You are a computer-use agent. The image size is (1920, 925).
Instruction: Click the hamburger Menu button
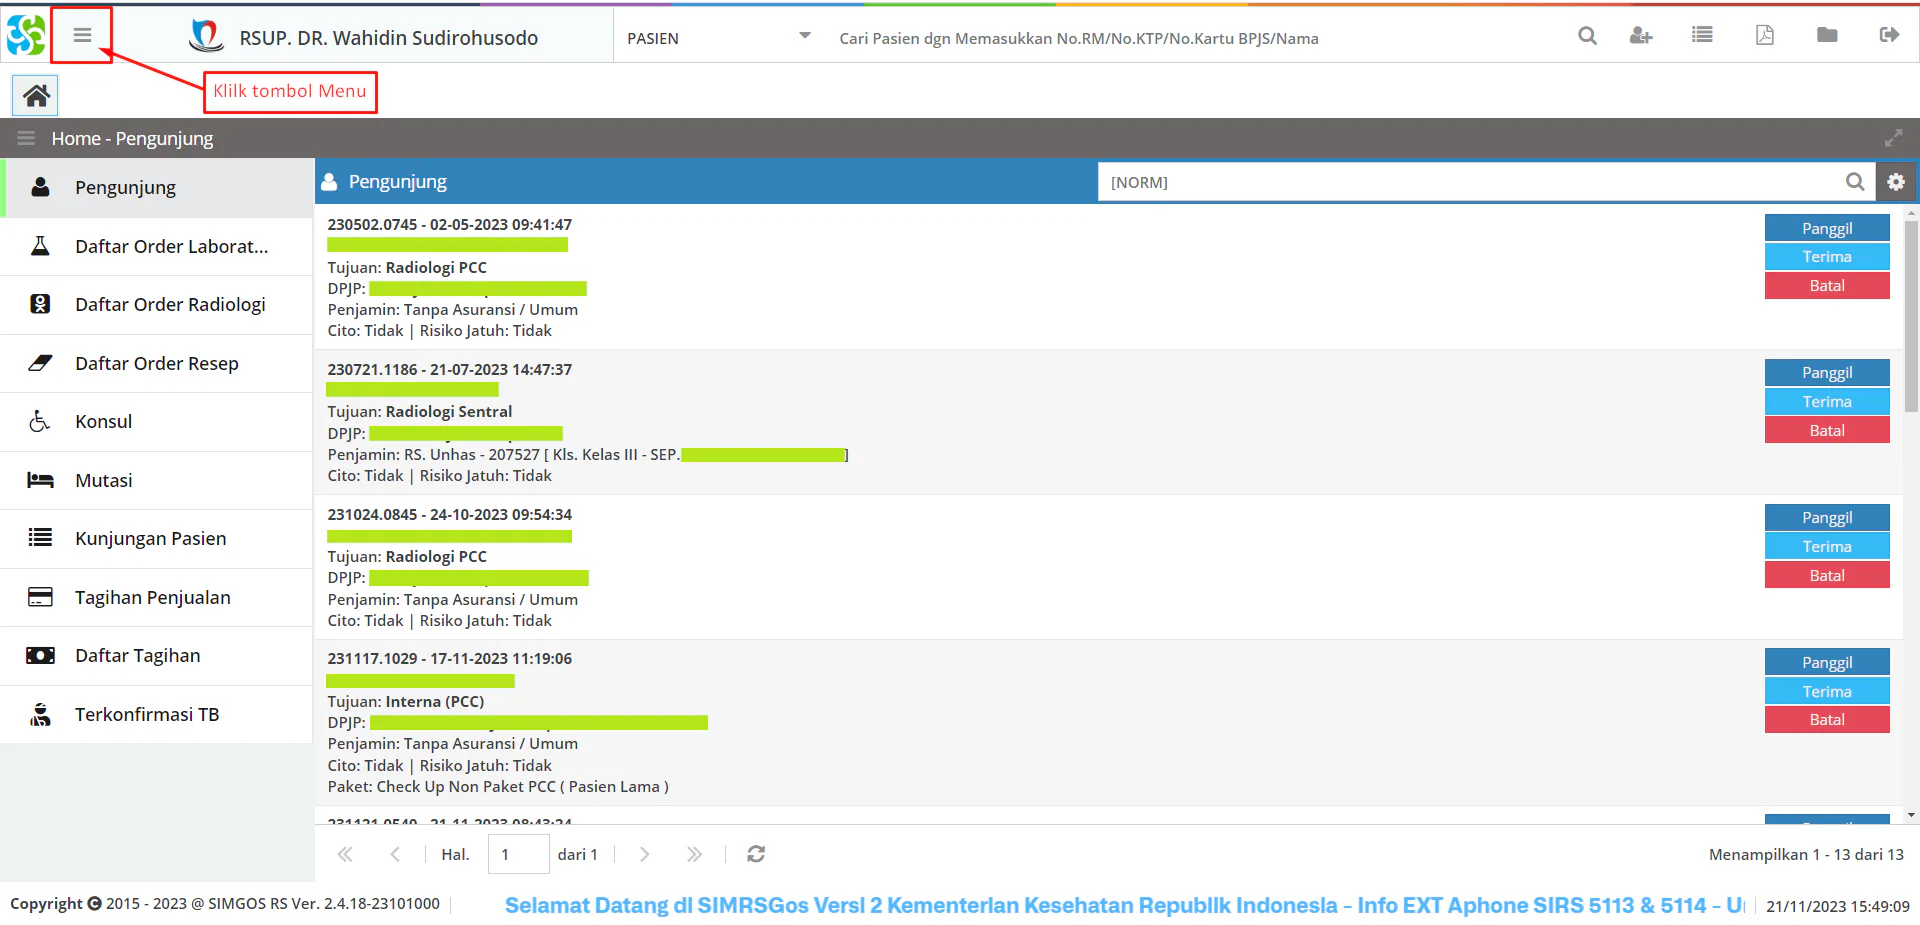tap(82, 36)
